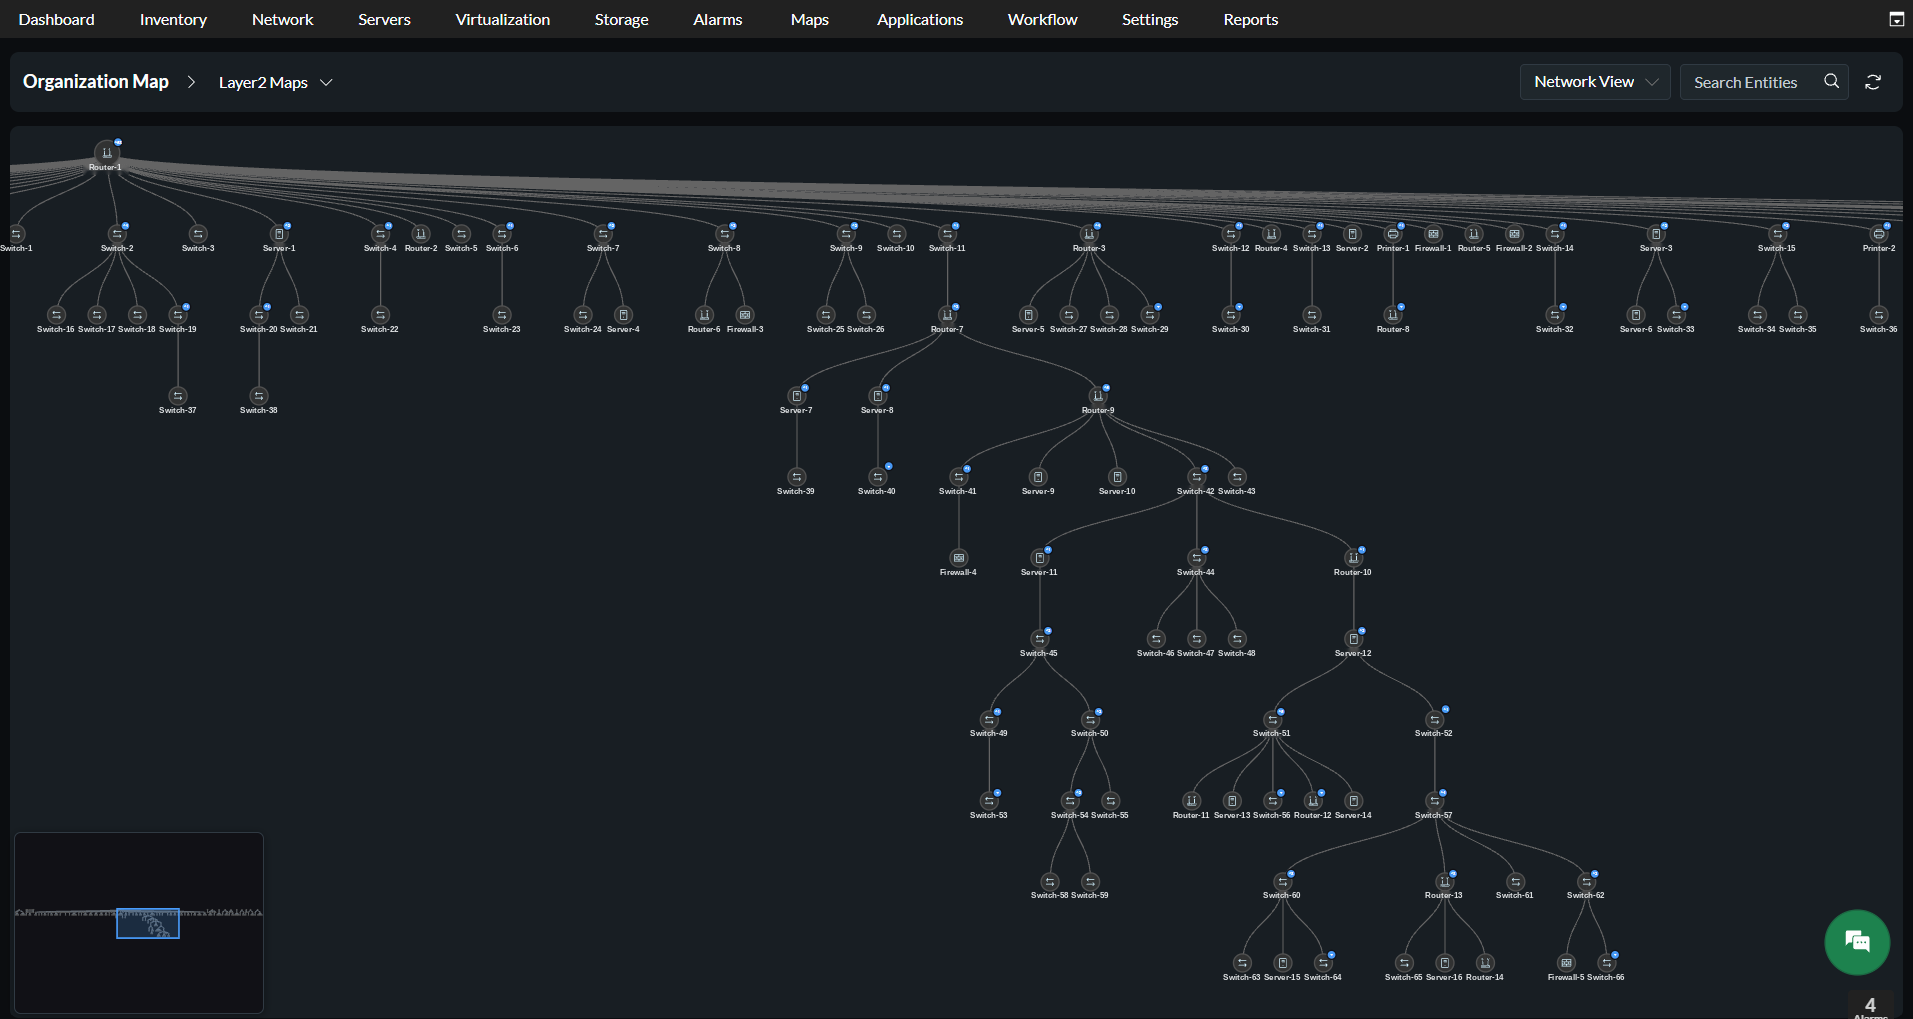Viewport: 1913px width, 1019px height.
Task: Click the minimap viewport rectangle
Action: pos(148,923)
